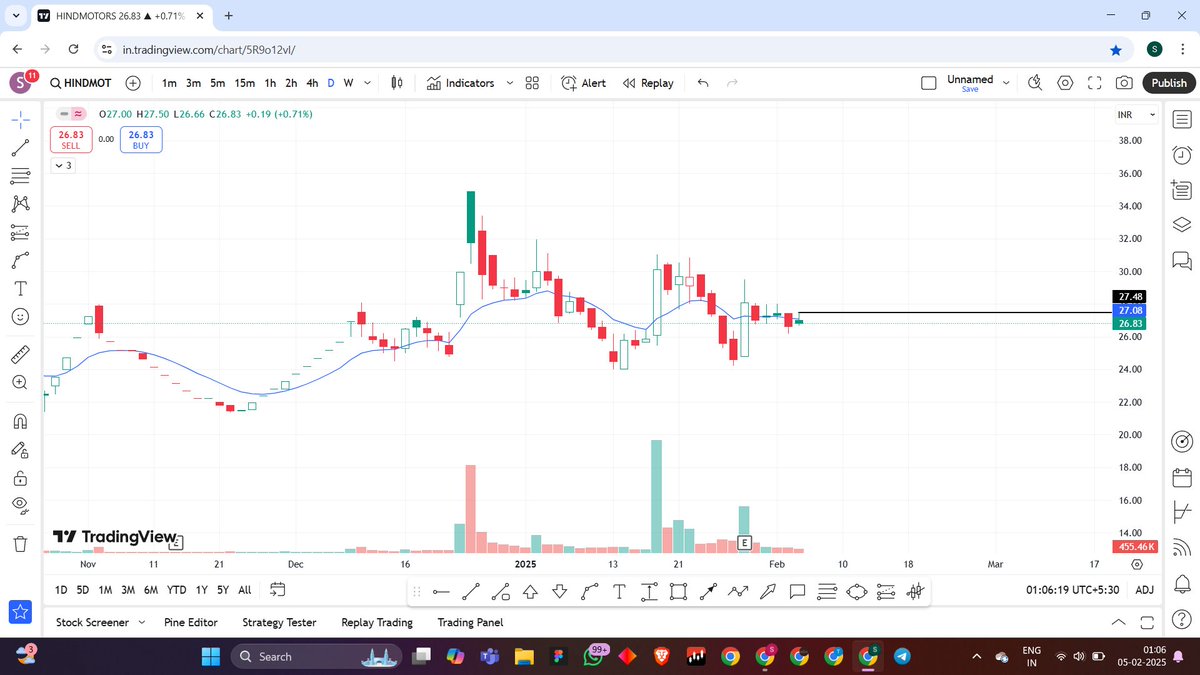Undo the last chart action
1200x675 pixels.
[x=703, y=83]
